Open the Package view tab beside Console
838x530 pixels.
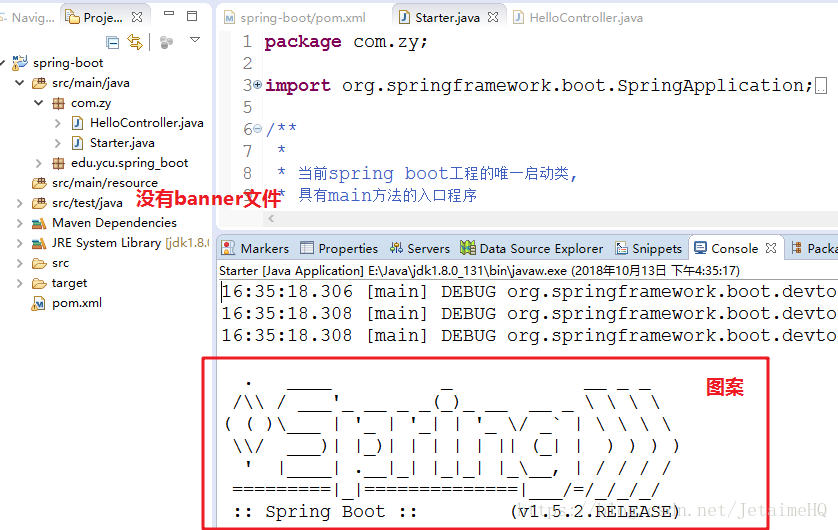(x=814, y=248)
